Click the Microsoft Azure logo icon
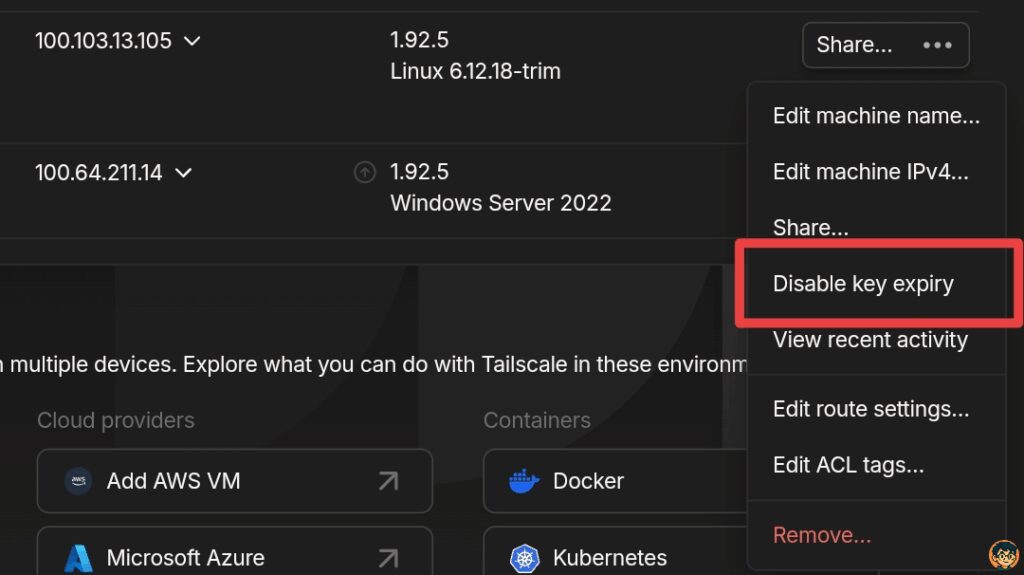 point(78,557)
